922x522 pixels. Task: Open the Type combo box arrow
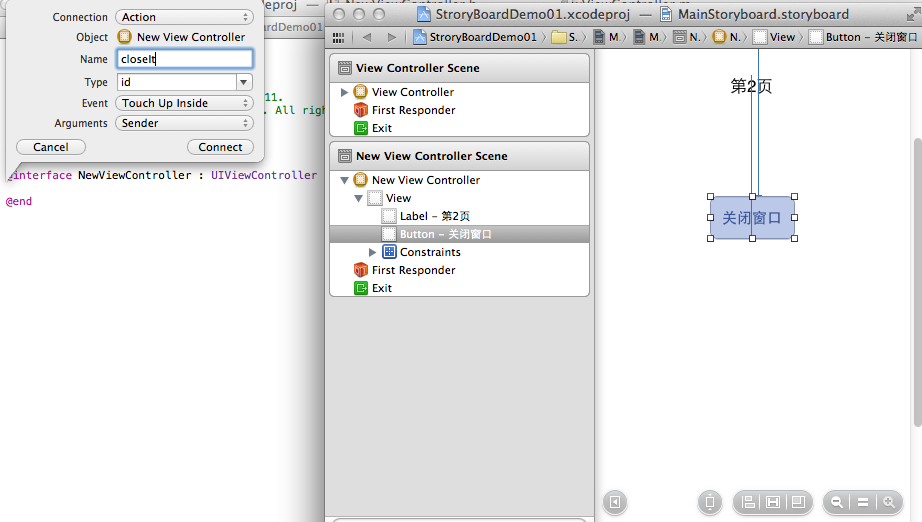[x=244, y=82]
